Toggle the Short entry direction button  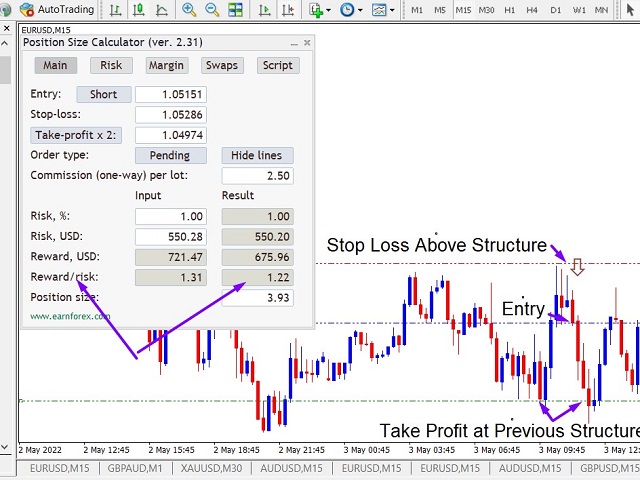(x=104, y=94)
